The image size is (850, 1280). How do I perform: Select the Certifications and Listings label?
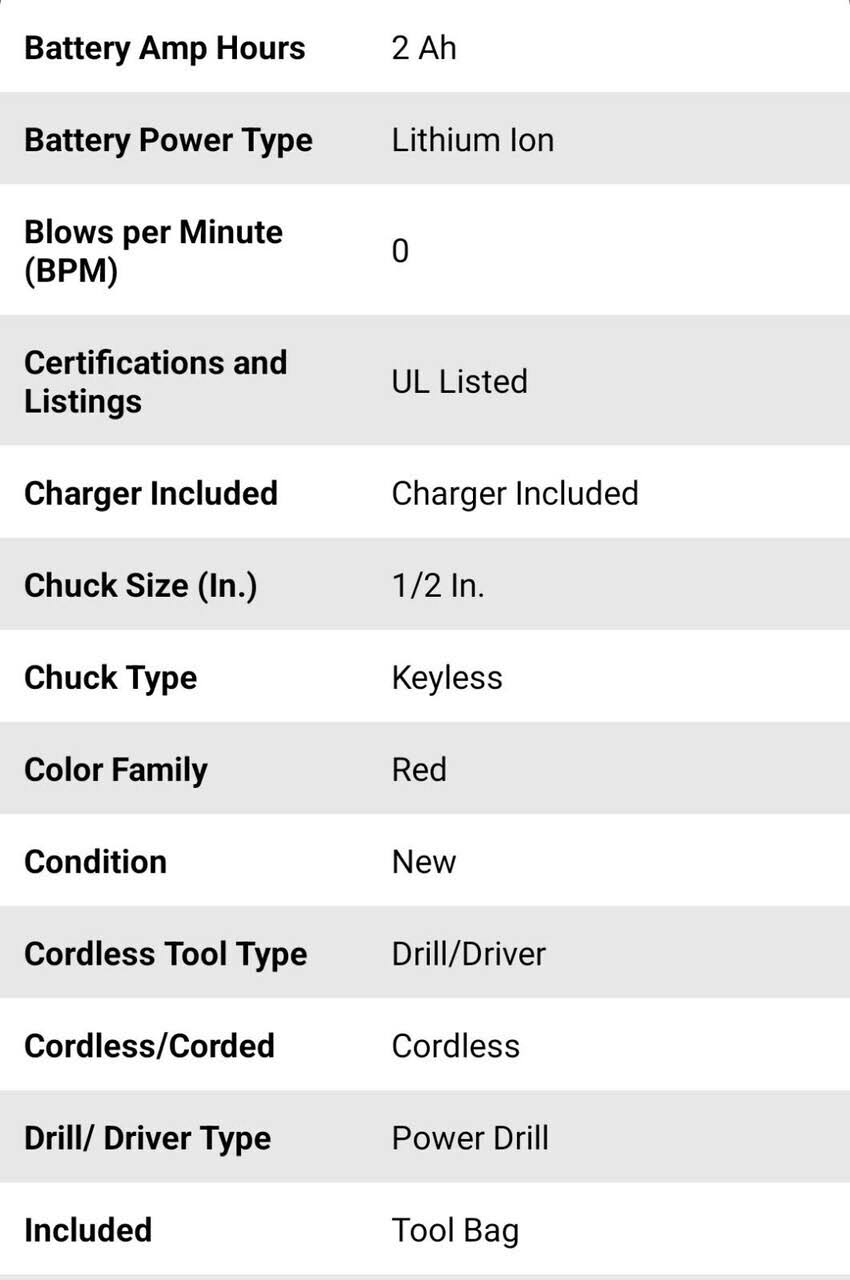coord(155,381)
